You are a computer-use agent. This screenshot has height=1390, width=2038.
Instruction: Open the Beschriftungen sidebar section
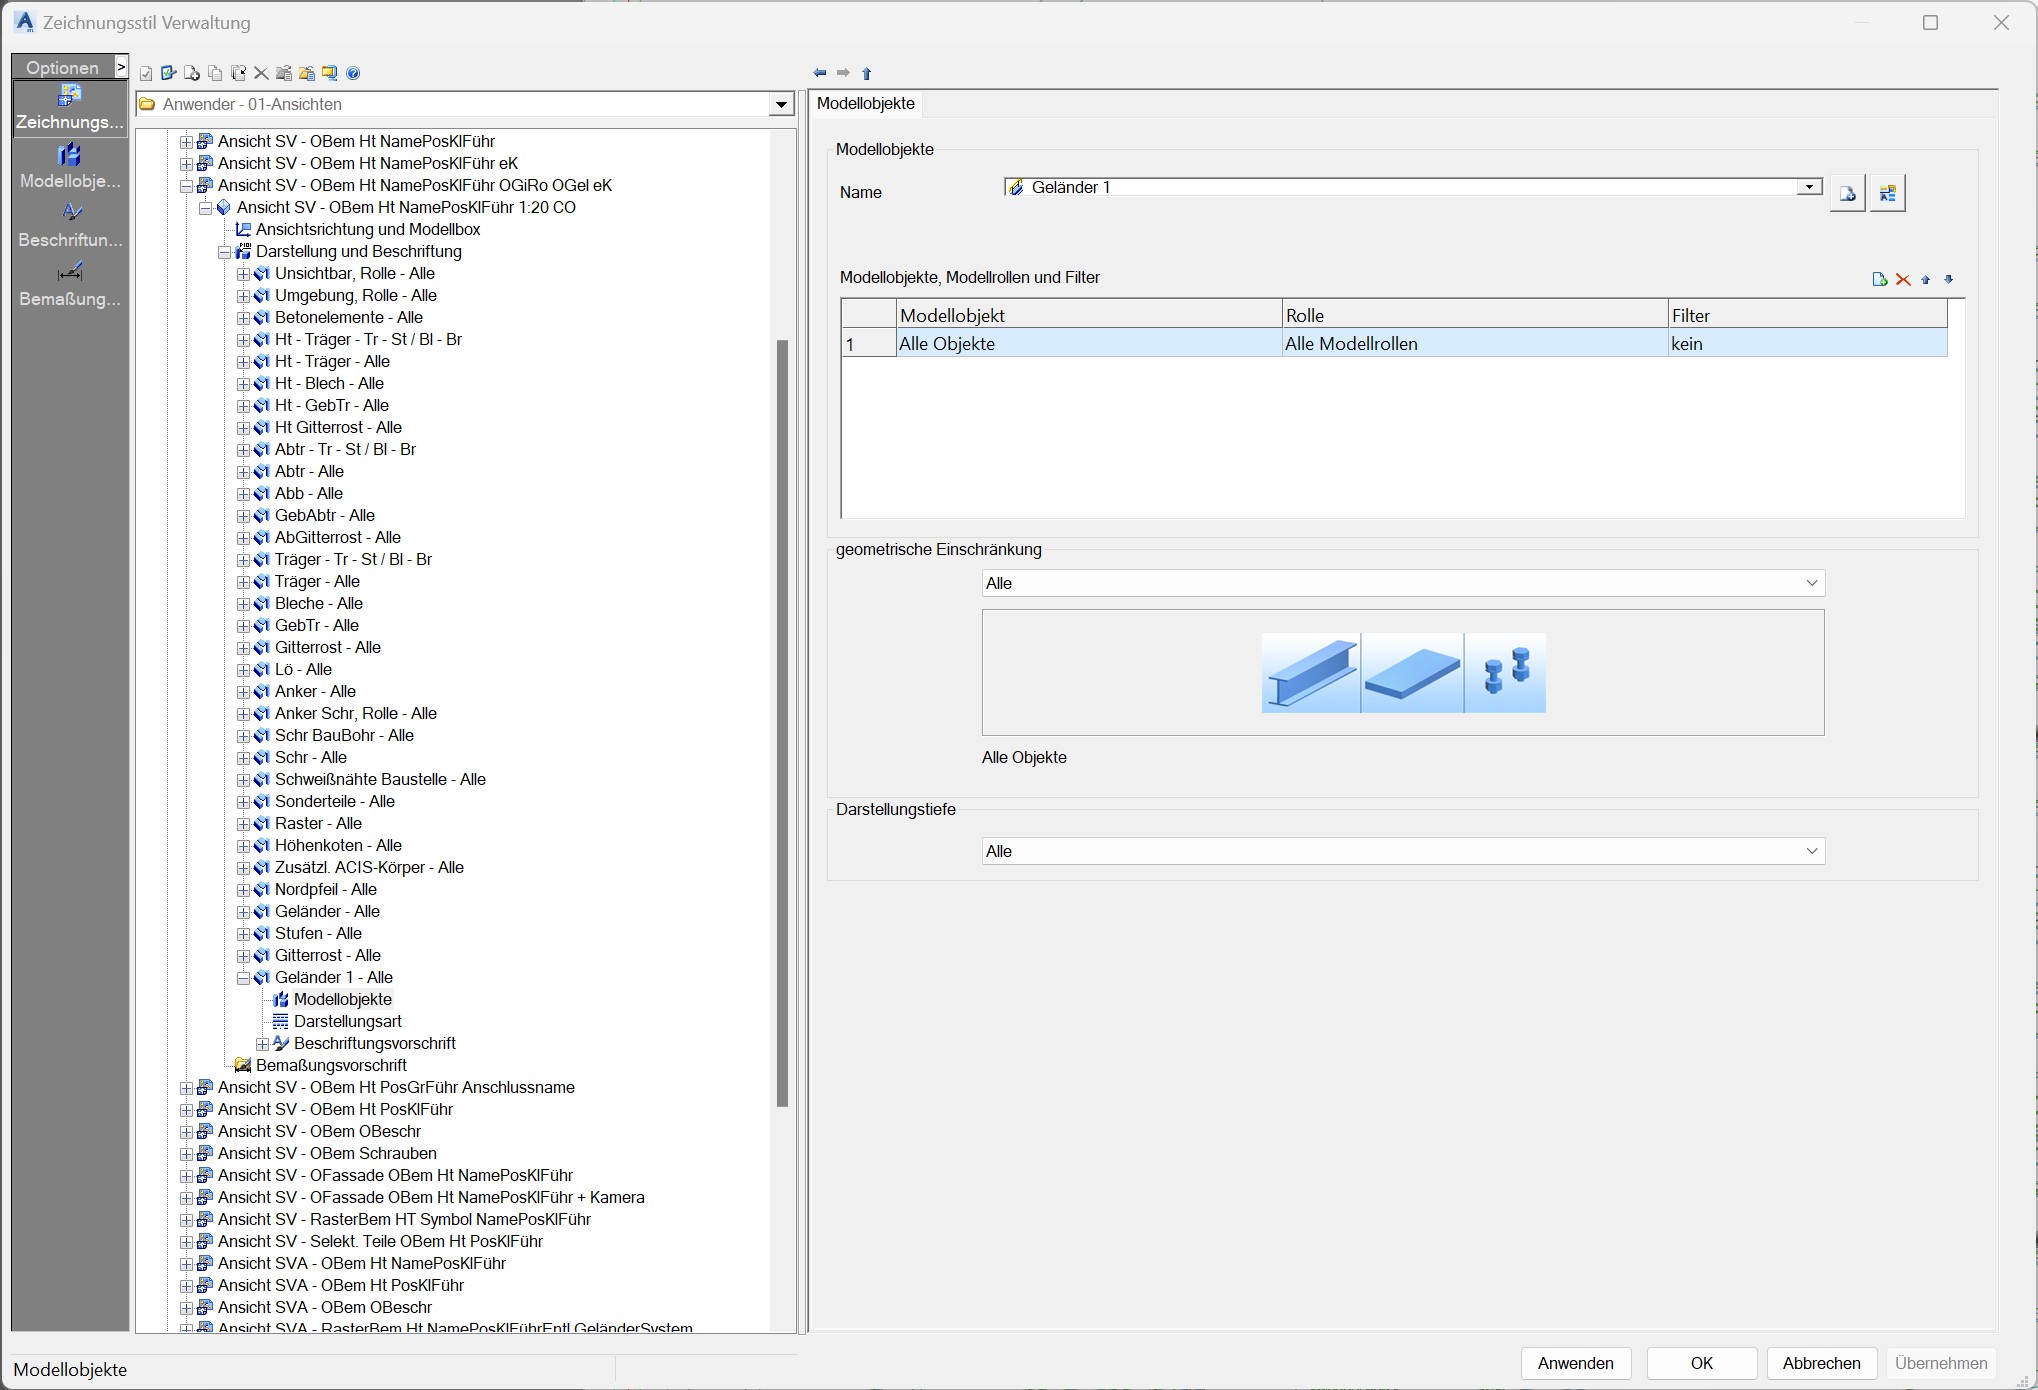pos(70,226)
